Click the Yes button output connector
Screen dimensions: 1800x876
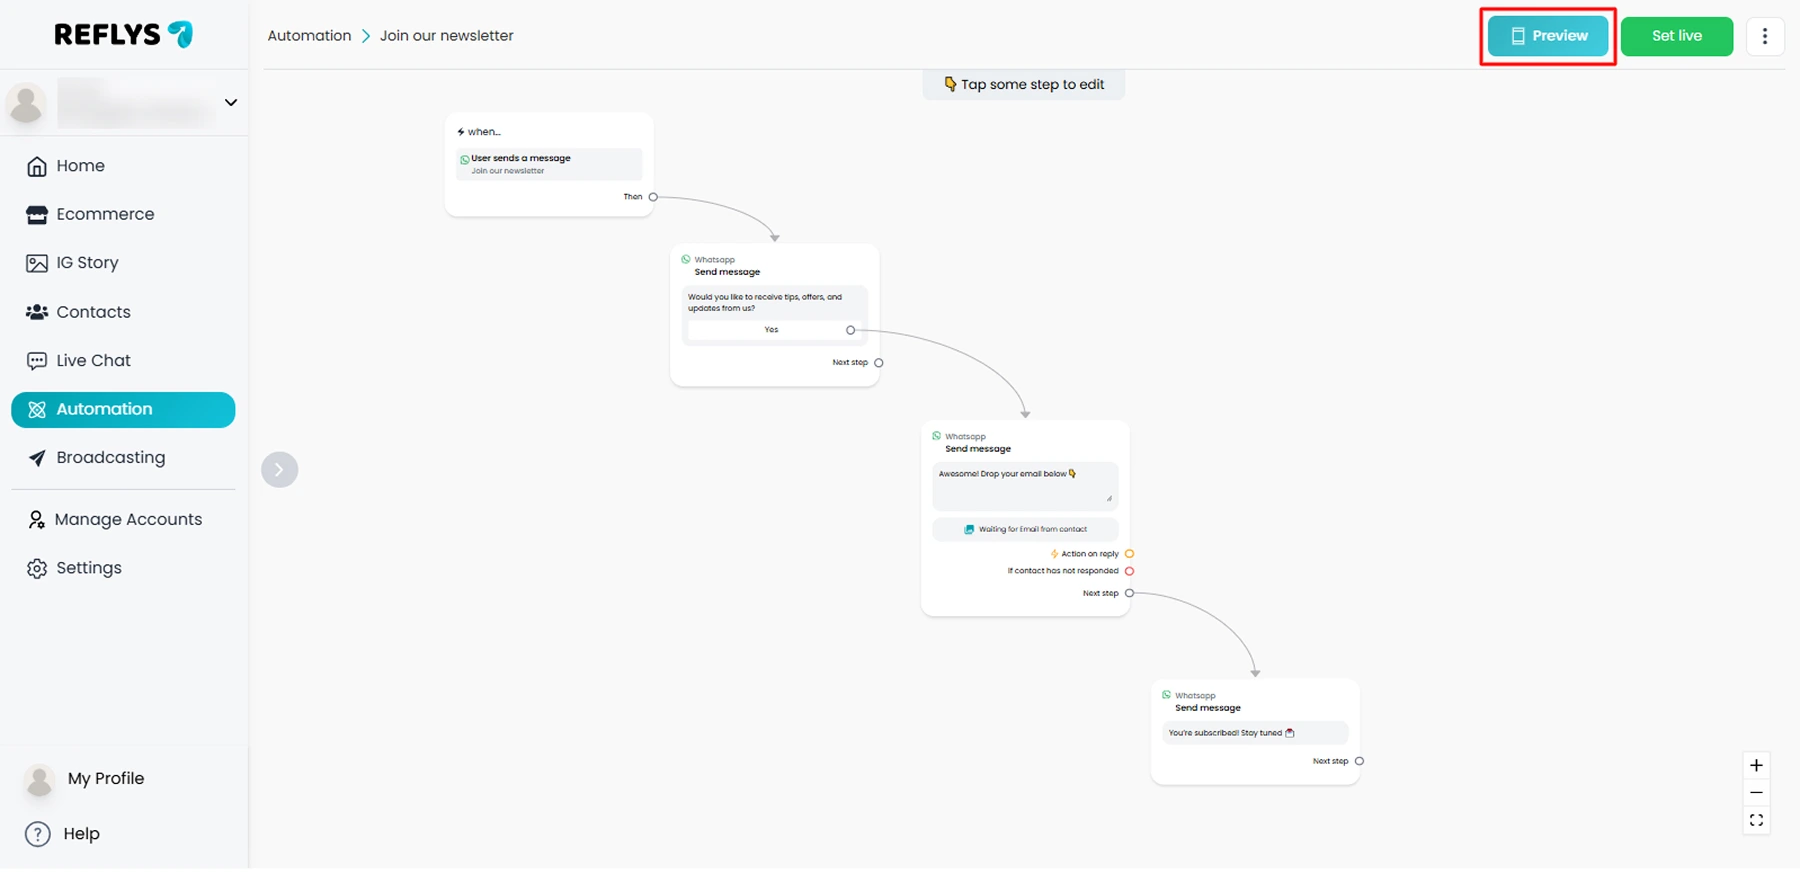tap(850, 330)
